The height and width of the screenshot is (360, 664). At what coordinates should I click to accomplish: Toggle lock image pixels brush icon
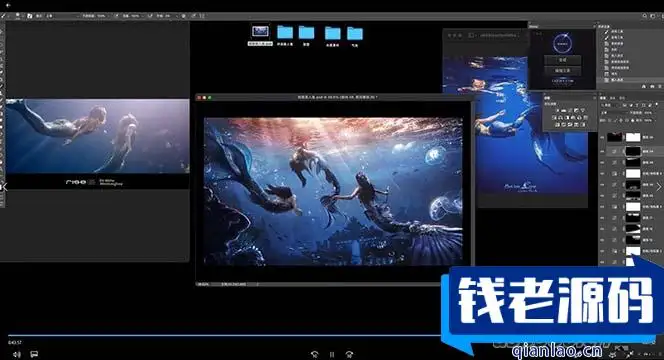[x=615, y=120]
